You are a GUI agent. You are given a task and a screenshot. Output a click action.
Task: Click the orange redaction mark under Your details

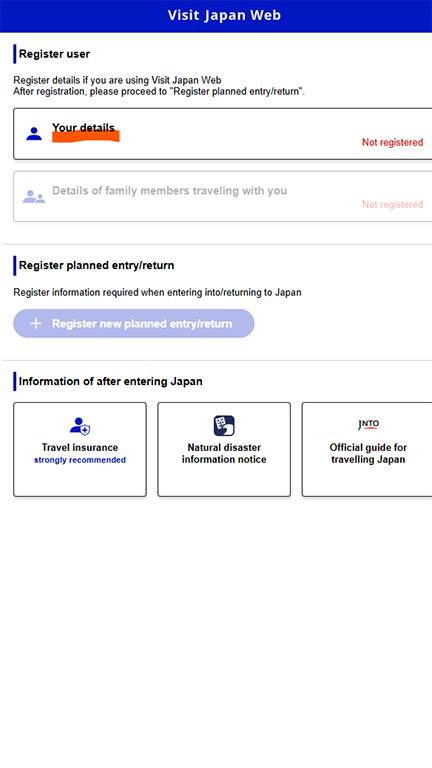(86, 137)
